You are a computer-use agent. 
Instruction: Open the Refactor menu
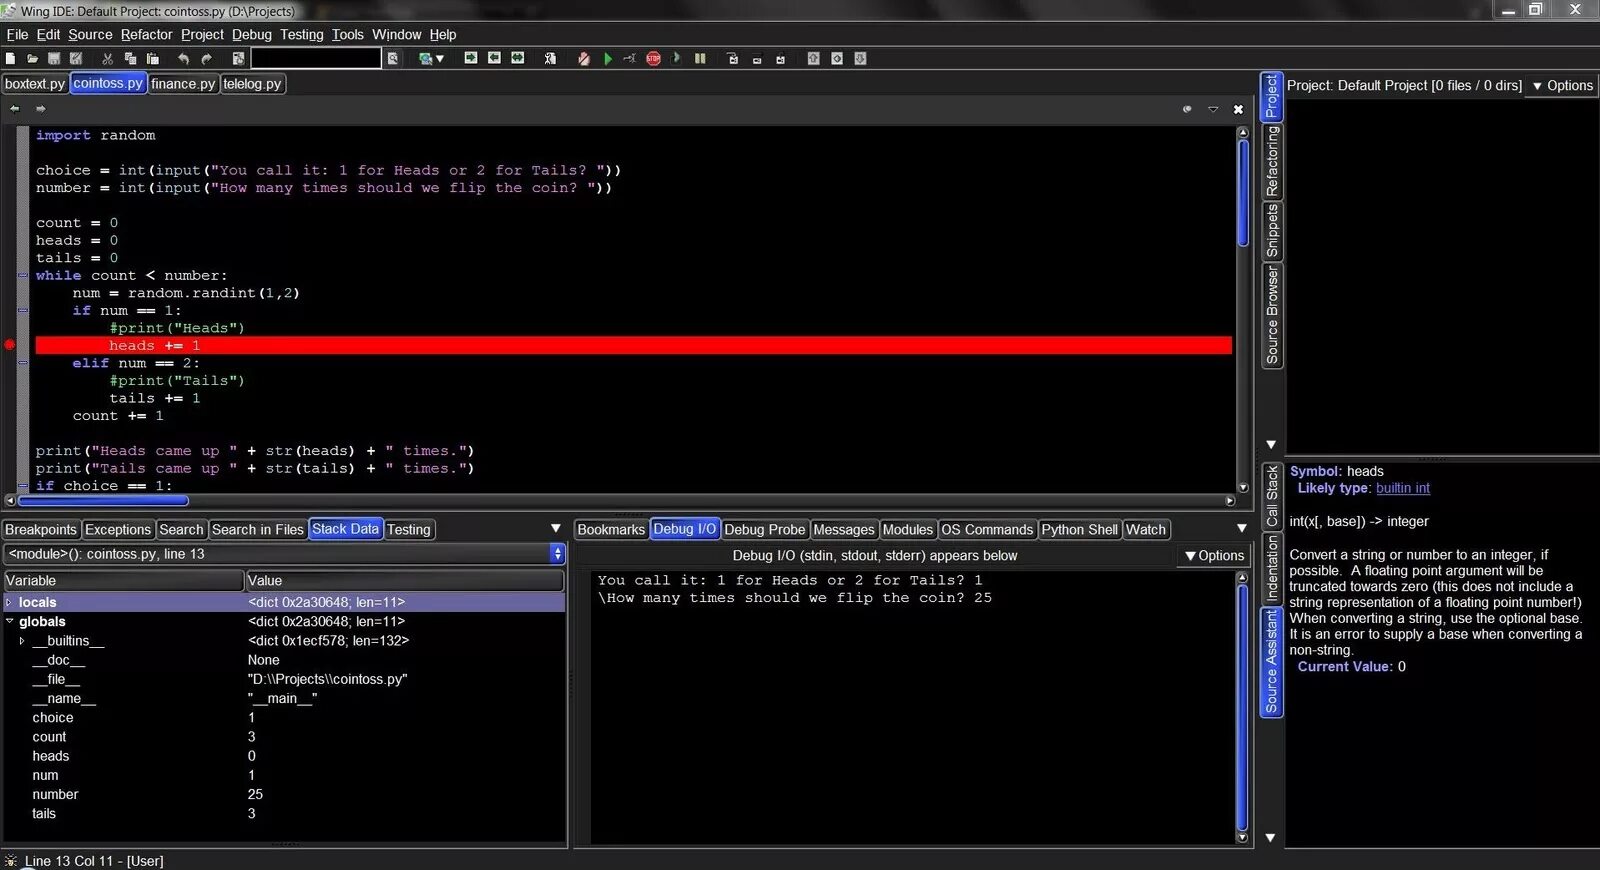tap(146, 34)
